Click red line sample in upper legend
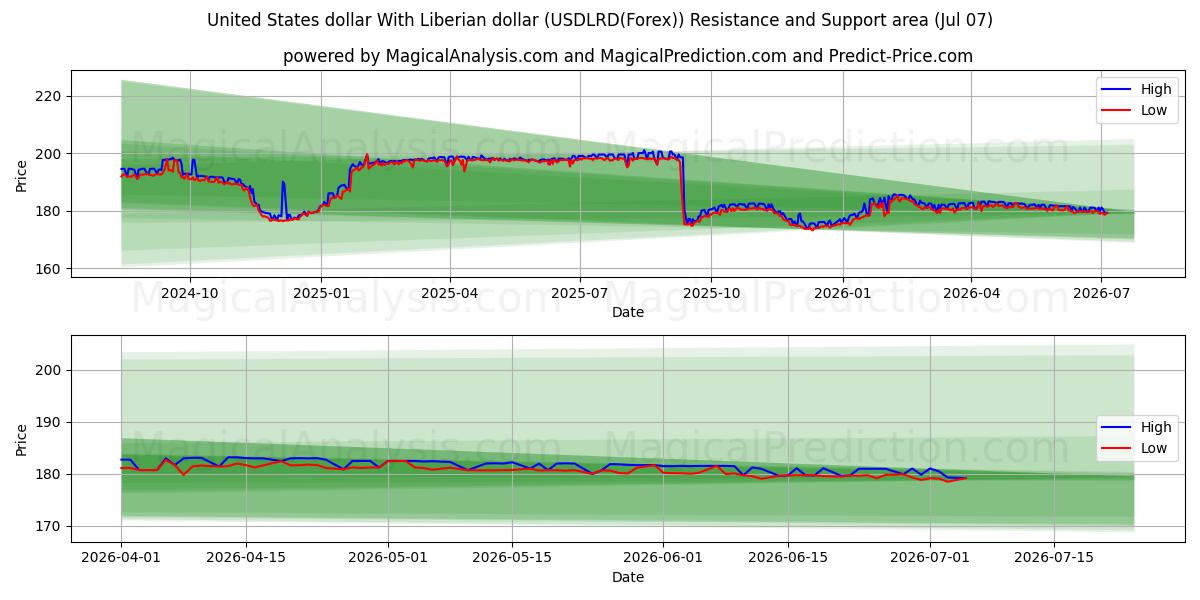This screenshot has width=1200, height=600. point(1117,111)
